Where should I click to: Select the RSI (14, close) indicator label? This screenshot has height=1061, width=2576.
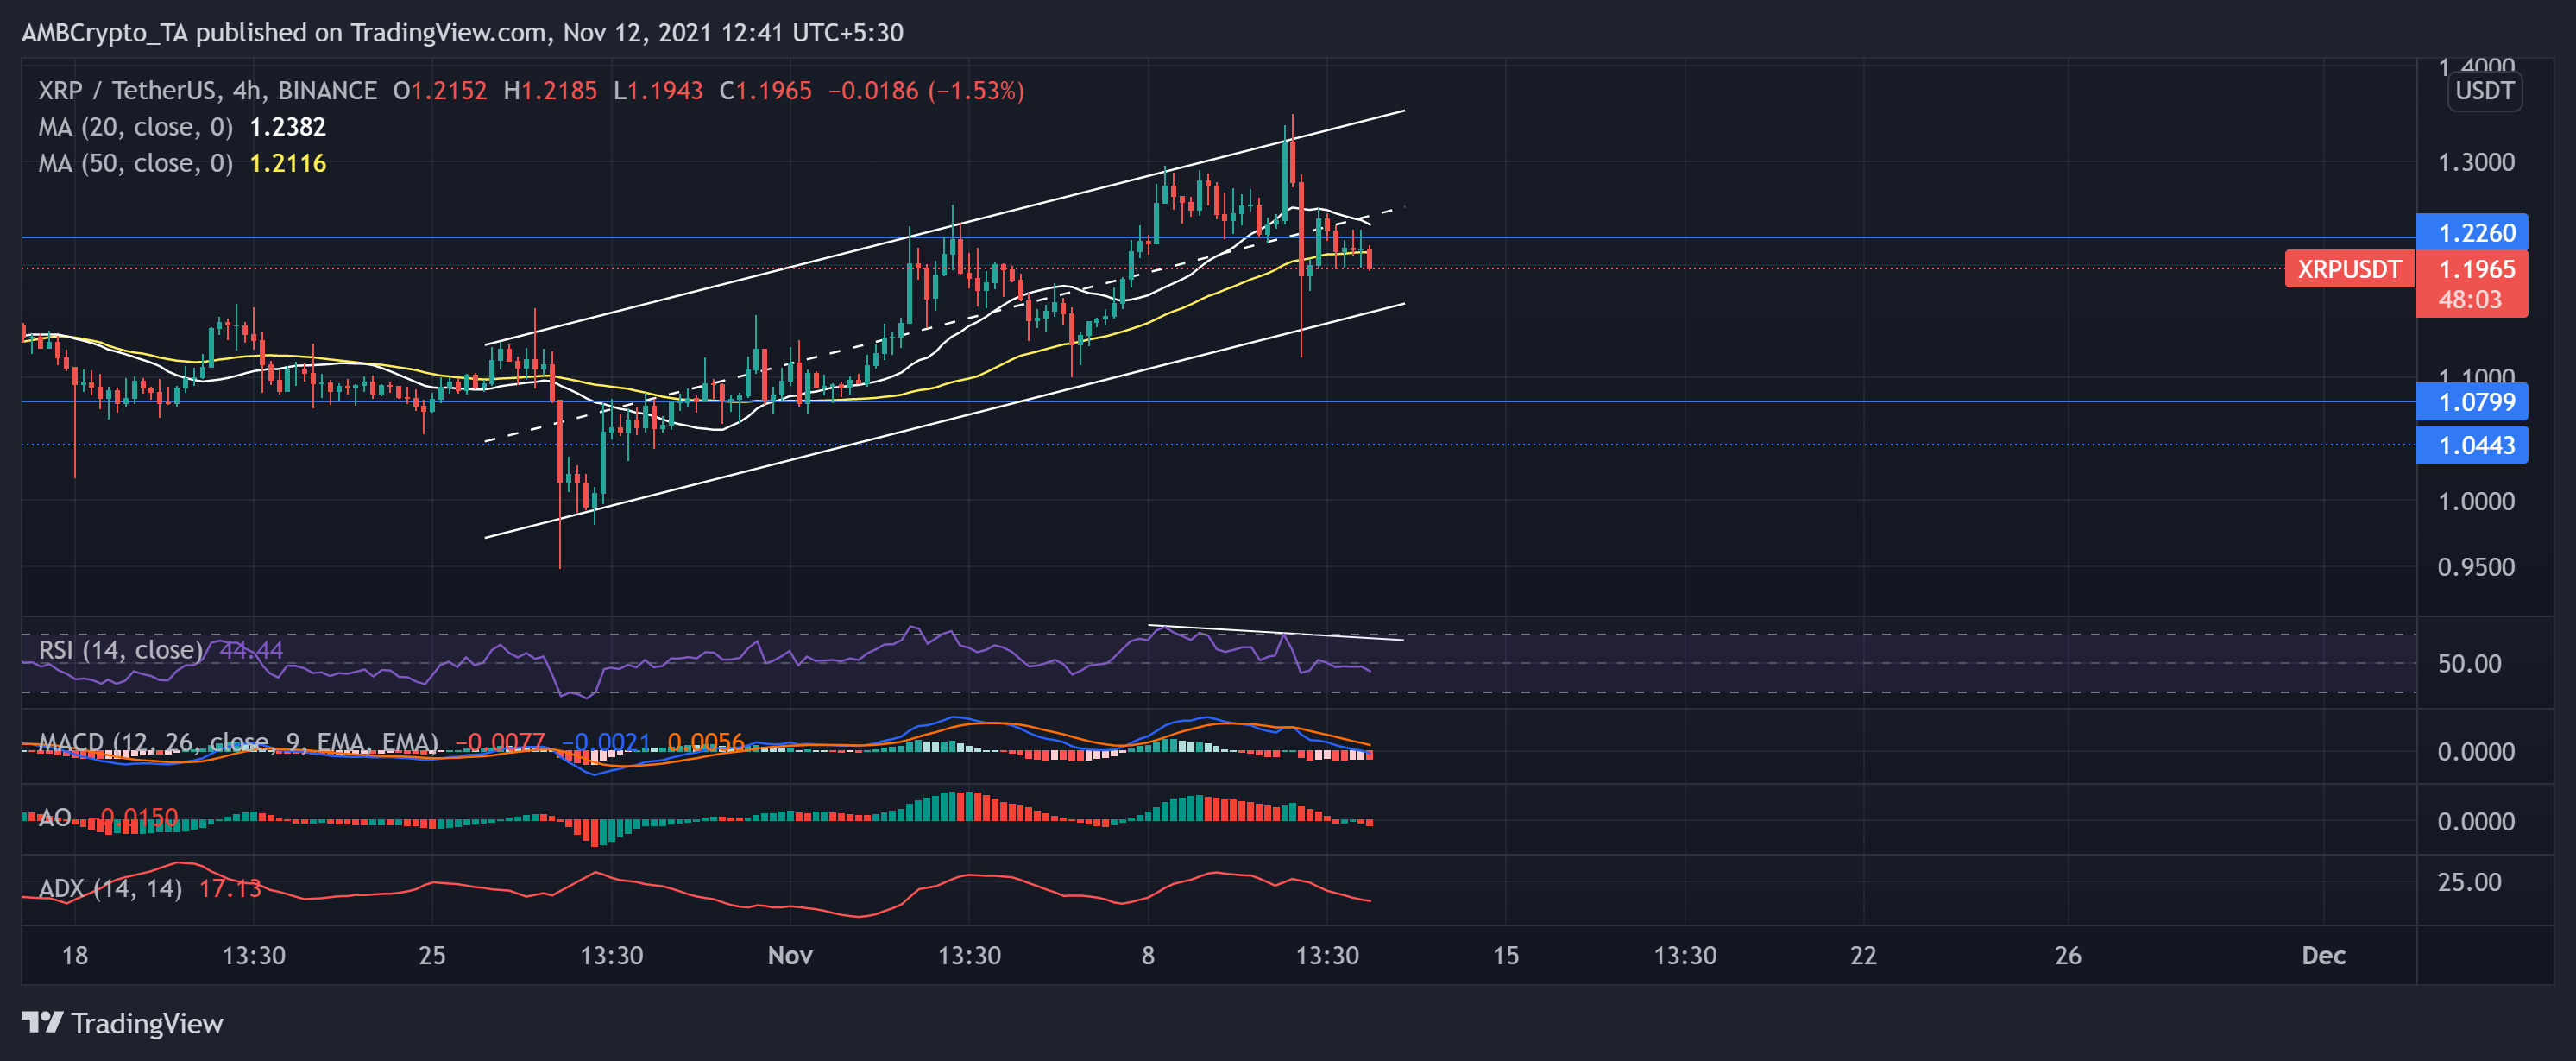tap(120, 650)
